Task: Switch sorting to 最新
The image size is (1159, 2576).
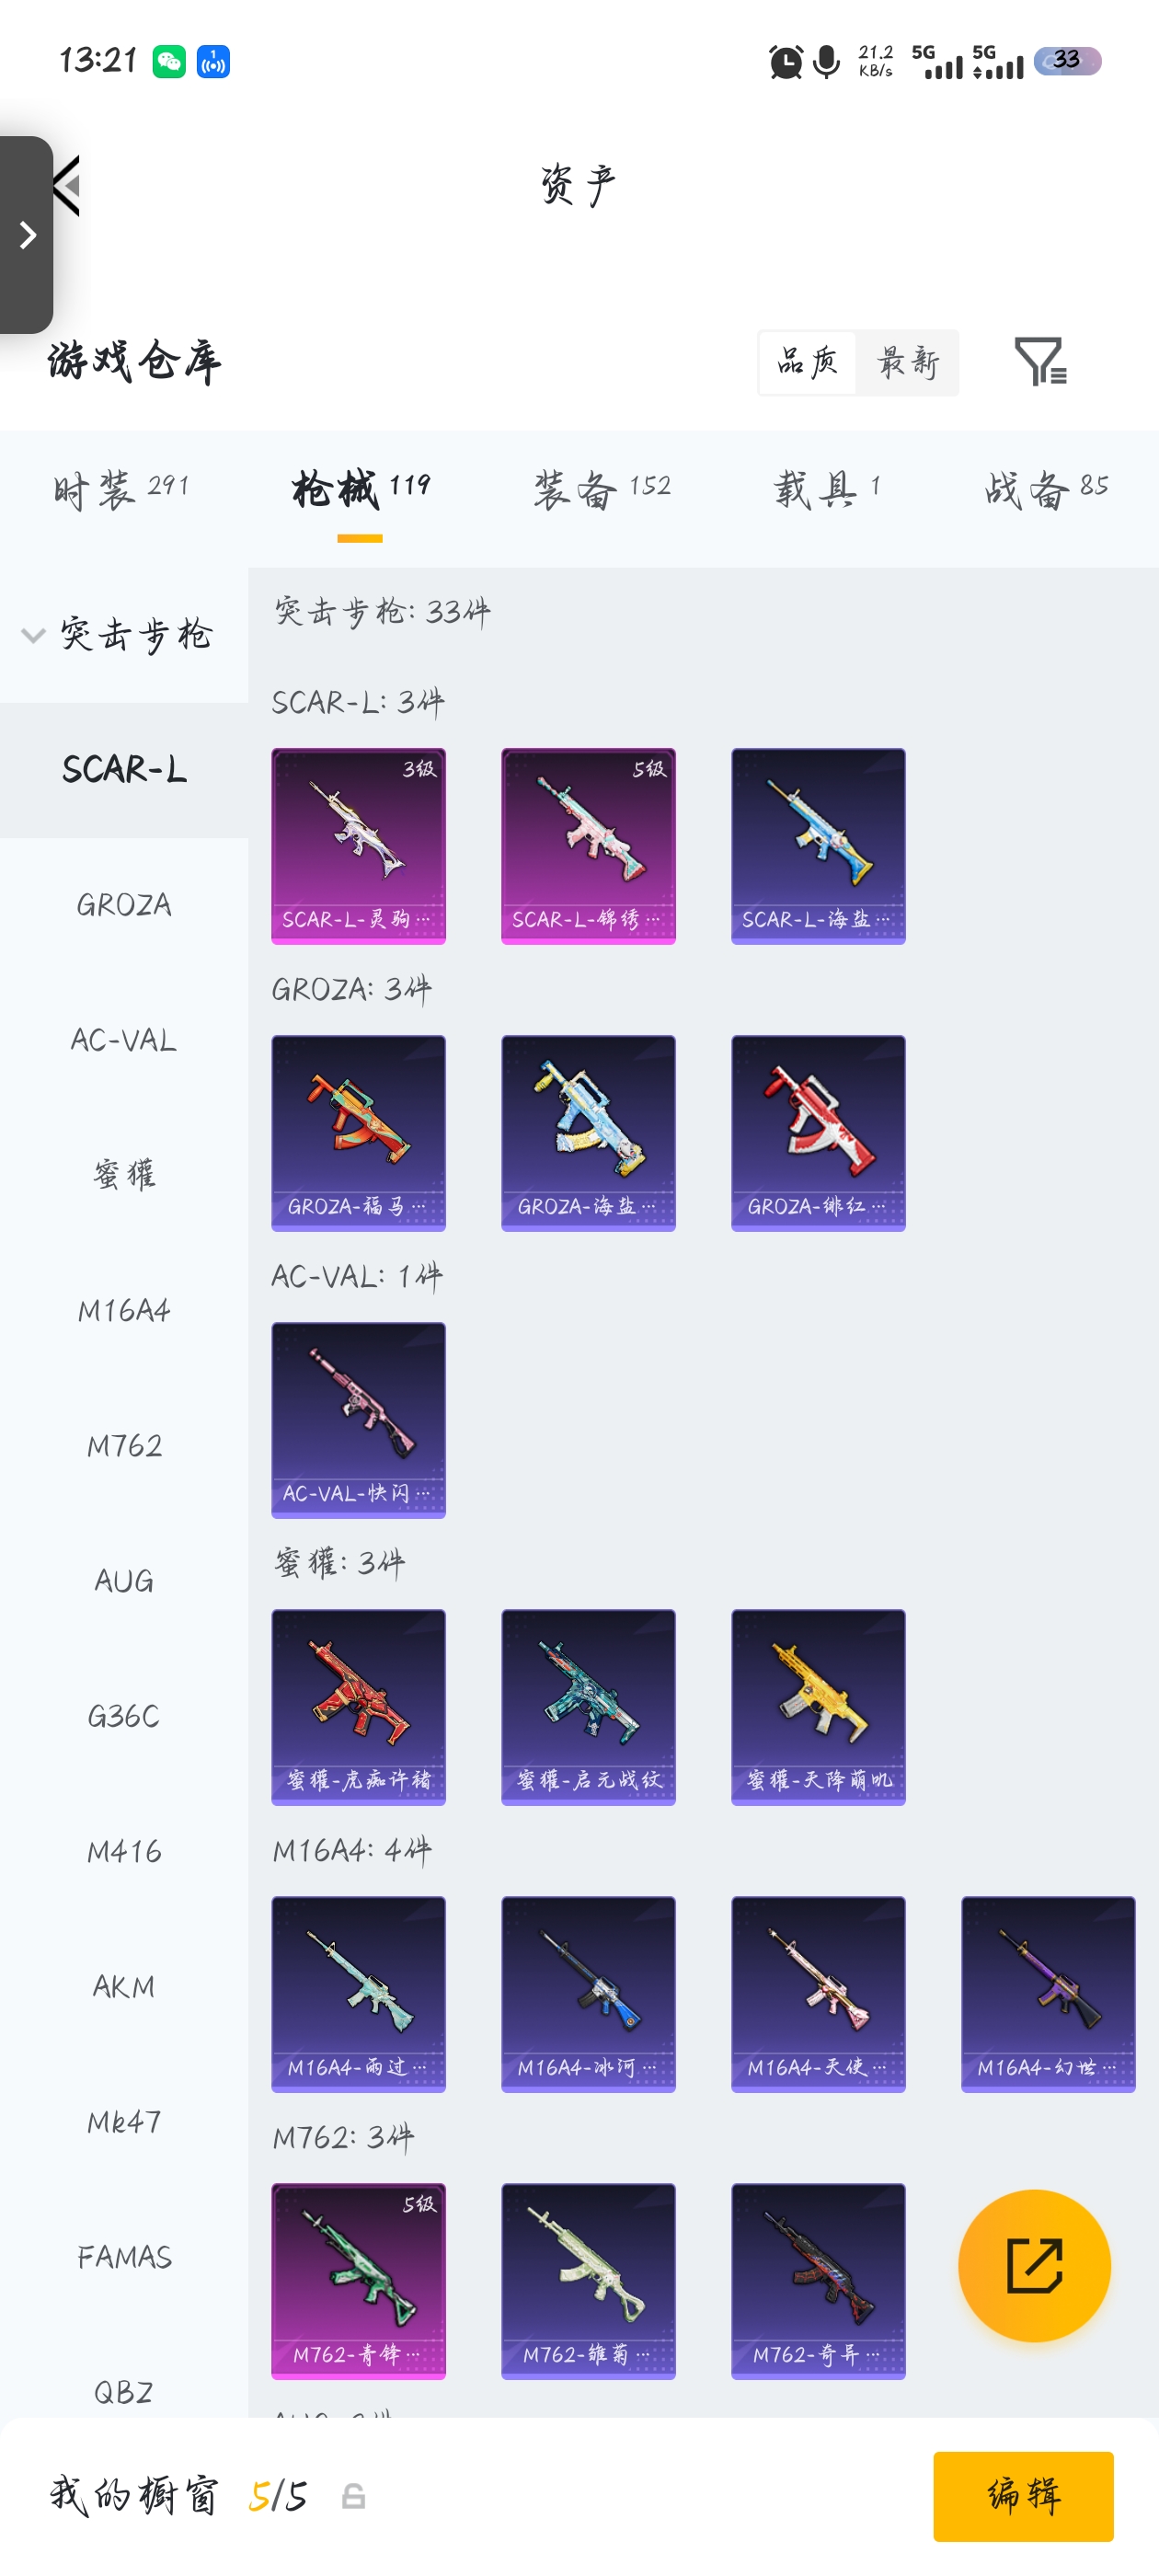Action: pyautogui.click(x=907, y=362)
